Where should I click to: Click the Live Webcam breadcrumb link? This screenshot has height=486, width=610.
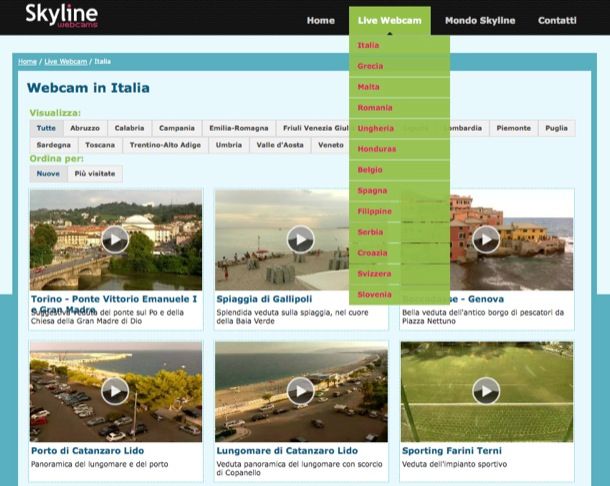[66, 61]
